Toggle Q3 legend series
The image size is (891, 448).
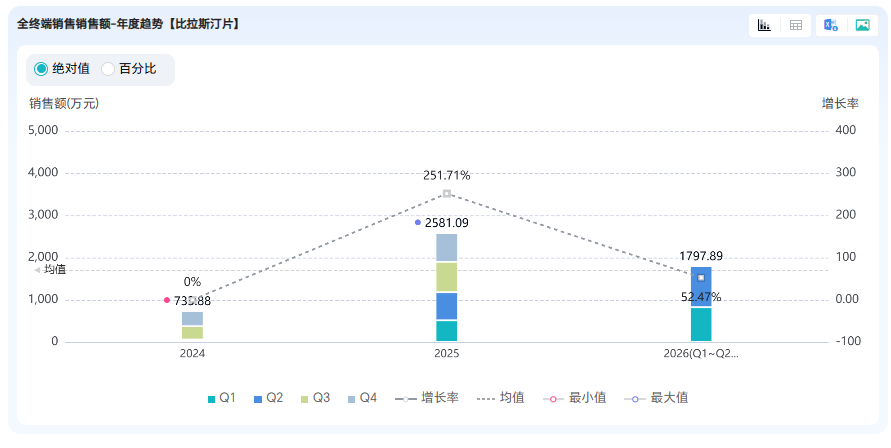tap(315, 398)
